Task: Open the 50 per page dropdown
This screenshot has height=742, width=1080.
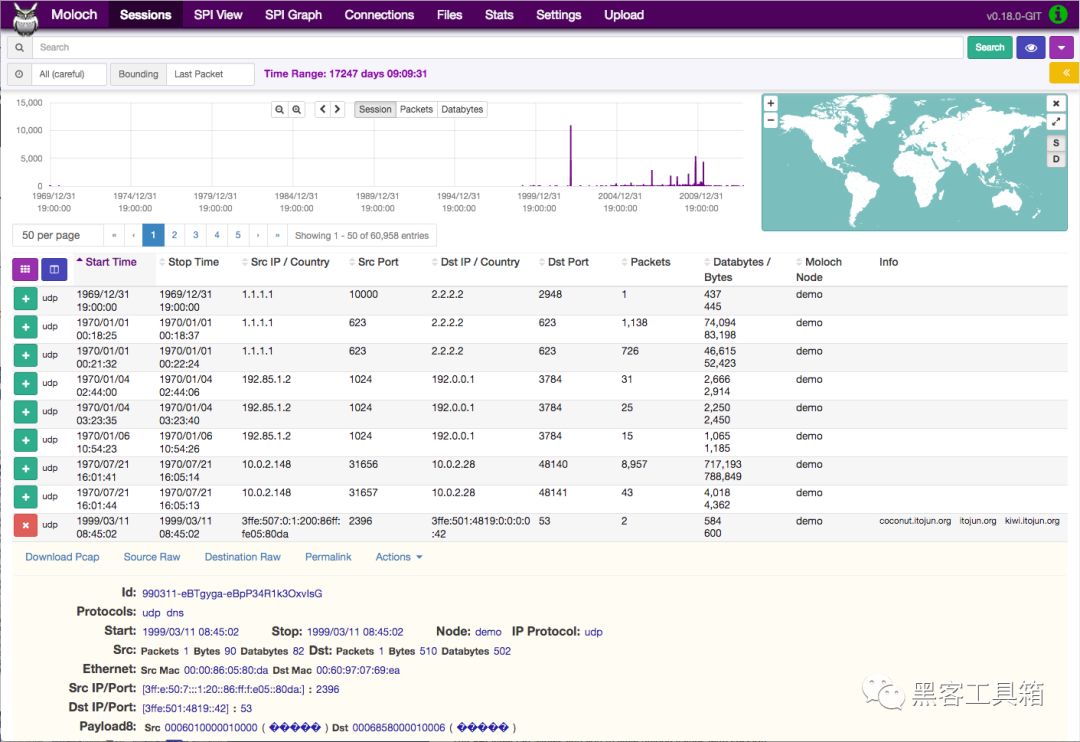Action: [58, 235]
